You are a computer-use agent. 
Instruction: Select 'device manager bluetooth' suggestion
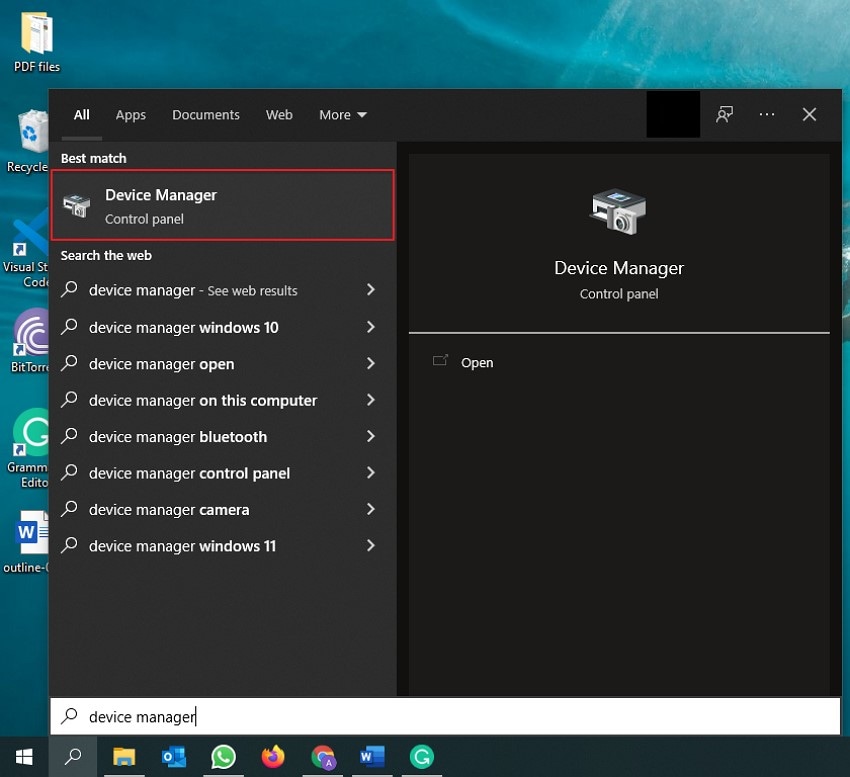(x=222, y=436)
